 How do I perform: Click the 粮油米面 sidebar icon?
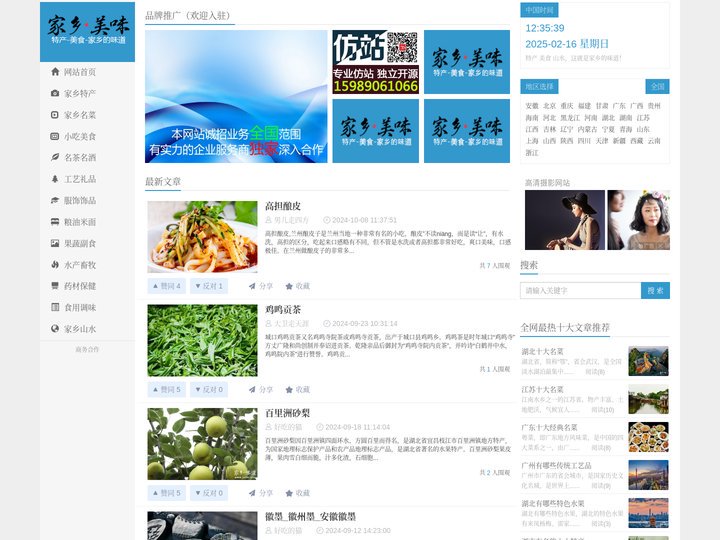(x=55, y=222)
